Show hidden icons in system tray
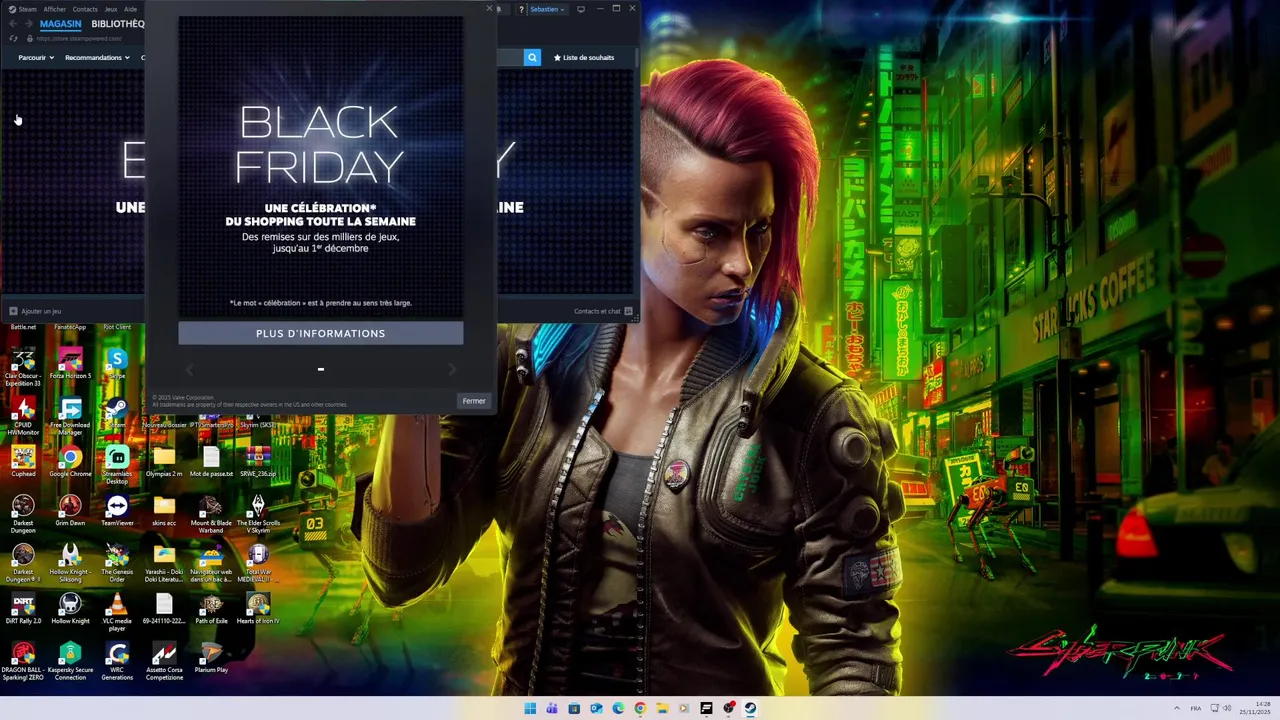 click(1177, 708)
